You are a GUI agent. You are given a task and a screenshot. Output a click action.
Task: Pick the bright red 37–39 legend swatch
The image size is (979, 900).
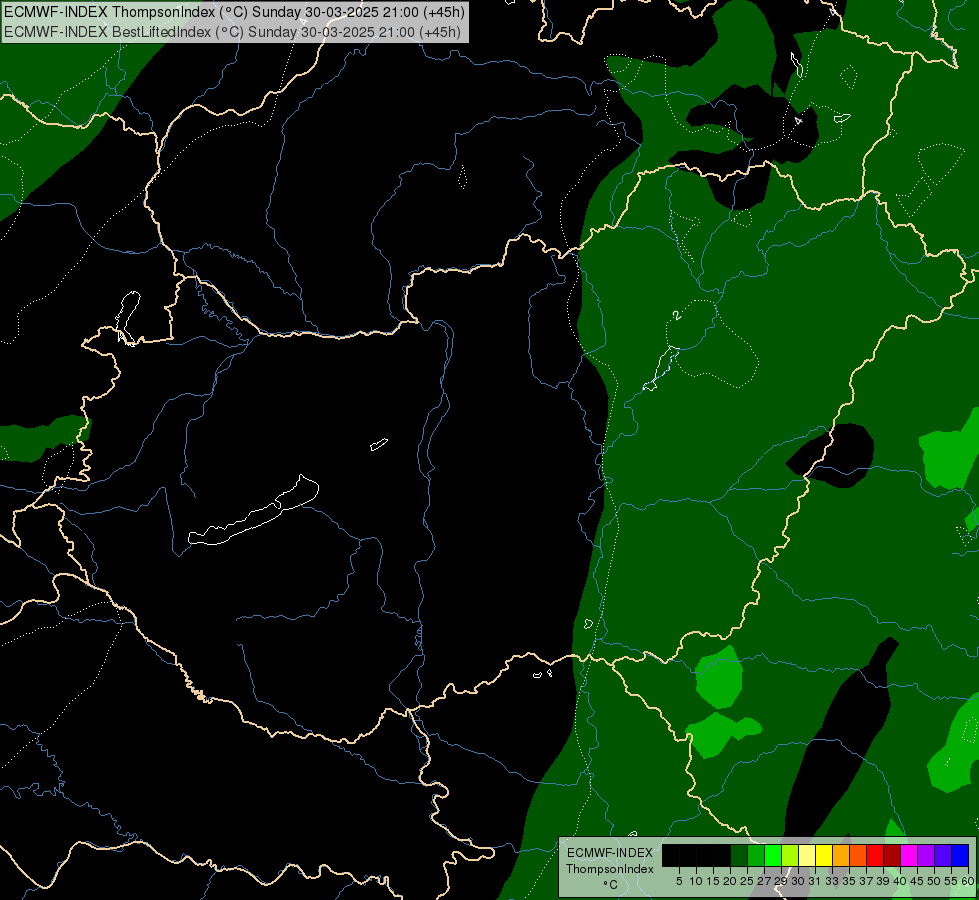click(875, 855)
